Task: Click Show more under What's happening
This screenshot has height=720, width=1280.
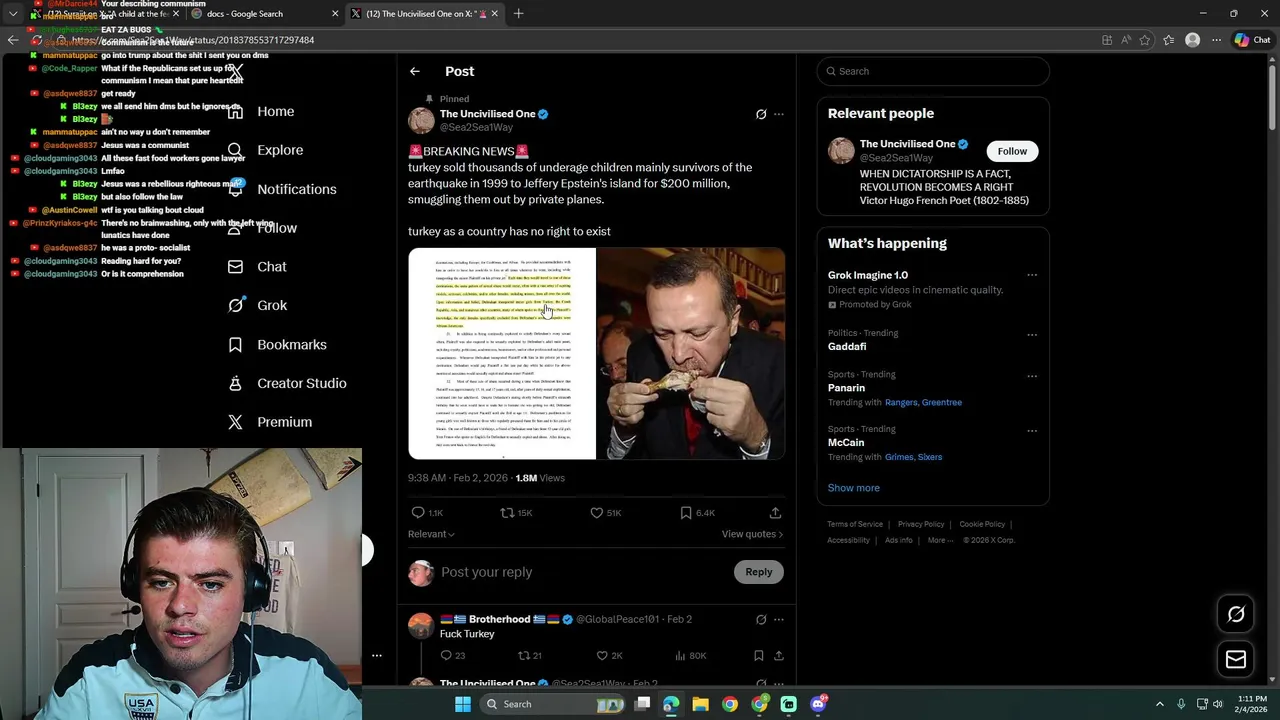Action: (854, 488)
